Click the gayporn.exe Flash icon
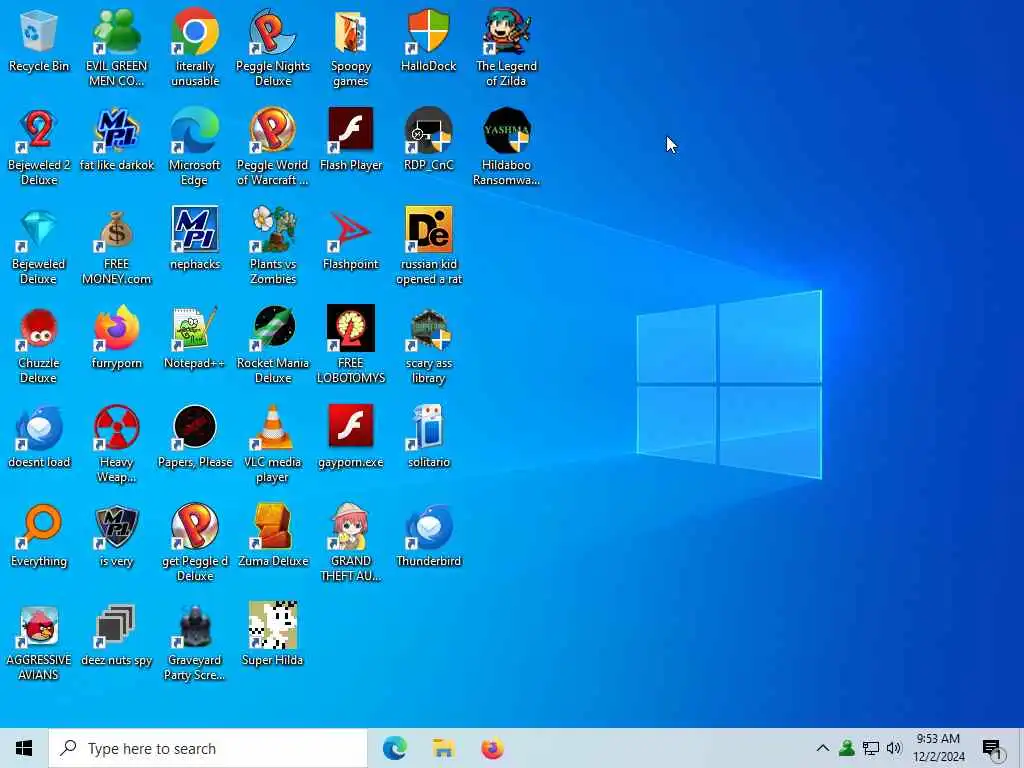This screenshot has width=1024, height=768. 351,436
